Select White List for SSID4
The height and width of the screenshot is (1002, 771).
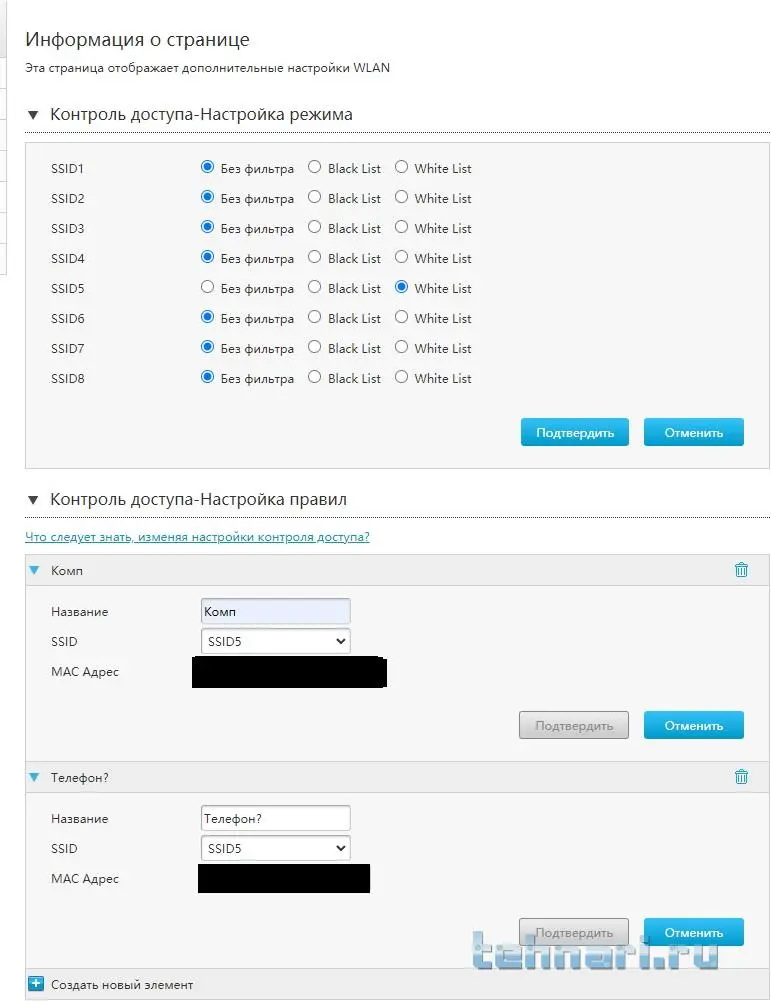401,257
